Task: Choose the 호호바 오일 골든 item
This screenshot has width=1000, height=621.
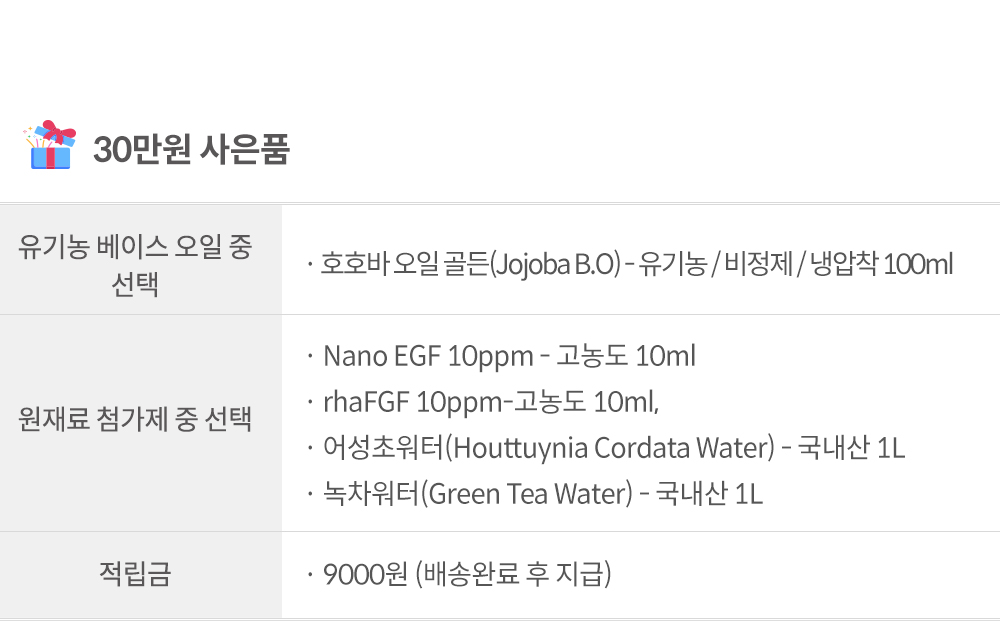Action: coord(404,264)
